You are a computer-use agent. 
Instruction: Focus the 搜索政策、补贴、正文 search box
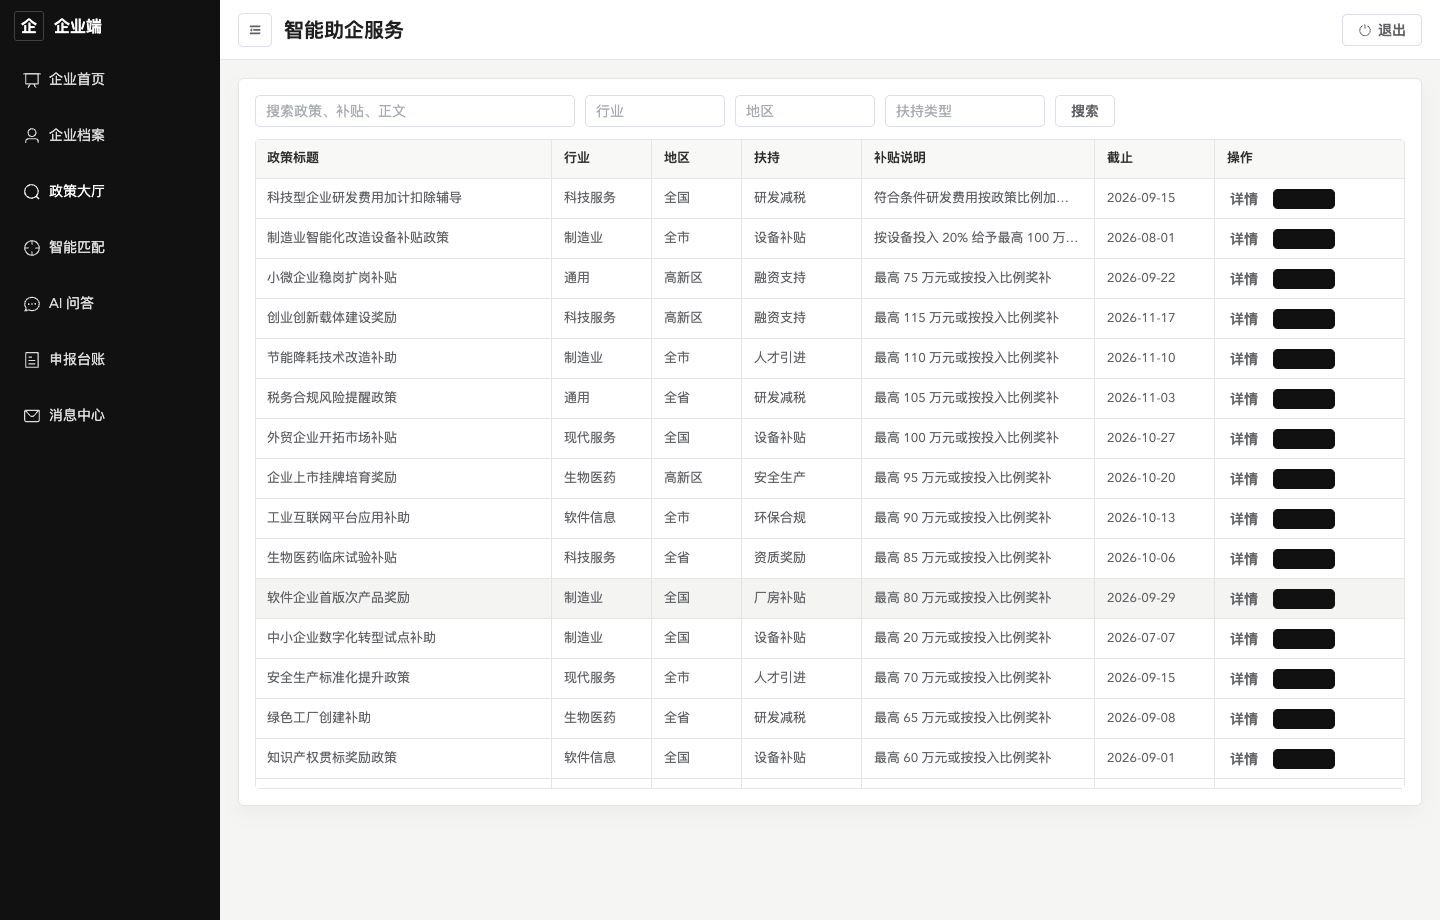[x=415, y=111]
